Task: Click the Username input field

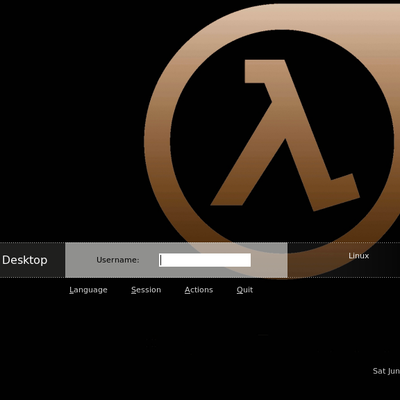Action: (x=205, y=260)
